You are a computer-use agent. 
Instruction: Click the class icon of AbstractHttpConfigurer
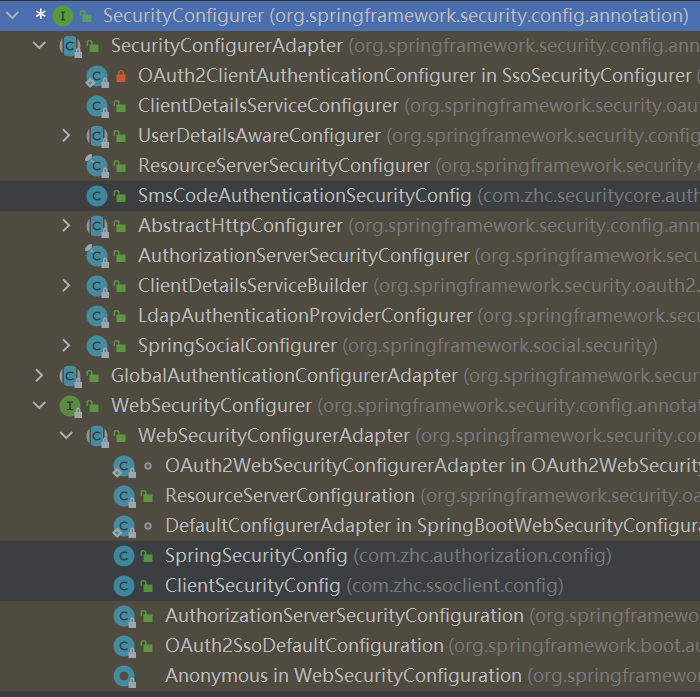tap(97, 226)
